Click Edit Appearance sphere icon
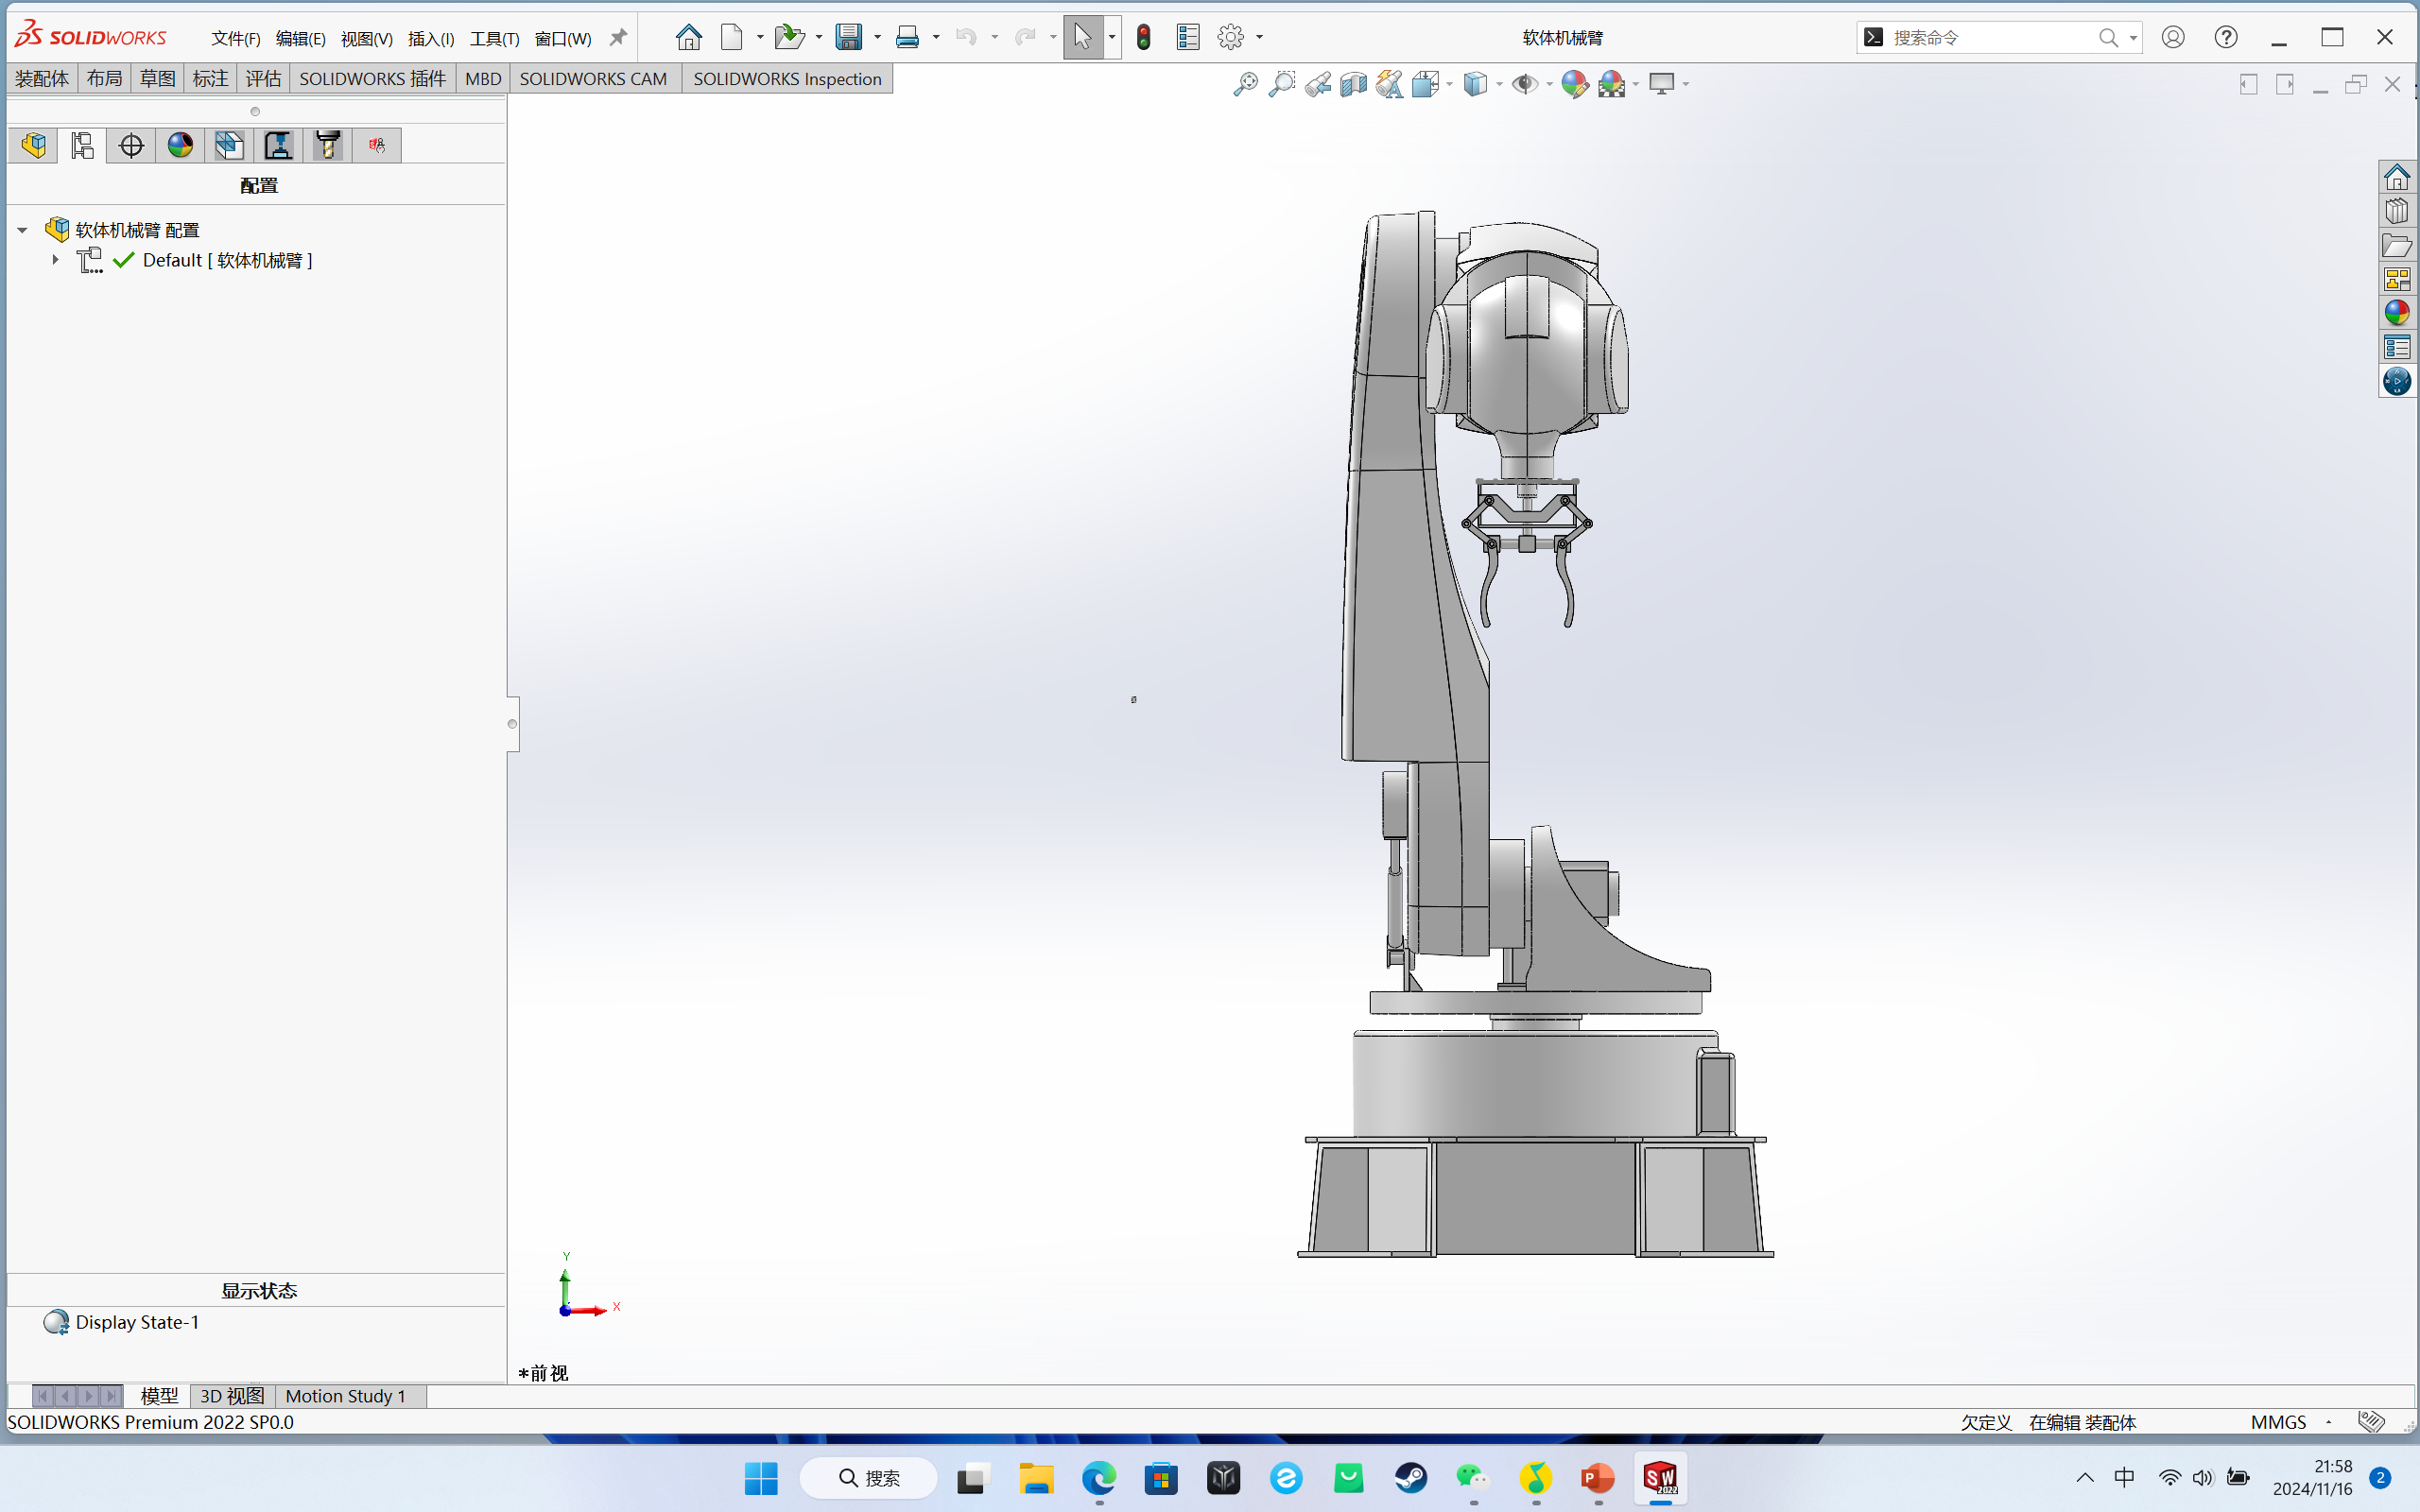The image size is (2420, 1512). [x=1575, y=84]
